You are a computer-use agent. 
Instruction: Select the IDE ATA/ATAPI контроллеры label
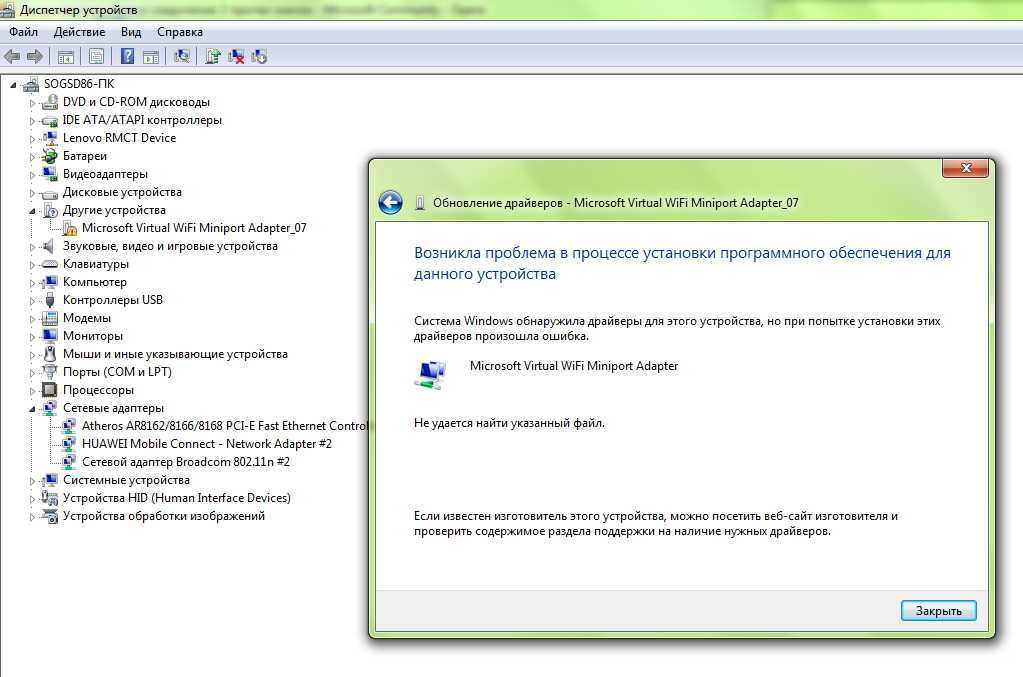[x=142, y=120]
